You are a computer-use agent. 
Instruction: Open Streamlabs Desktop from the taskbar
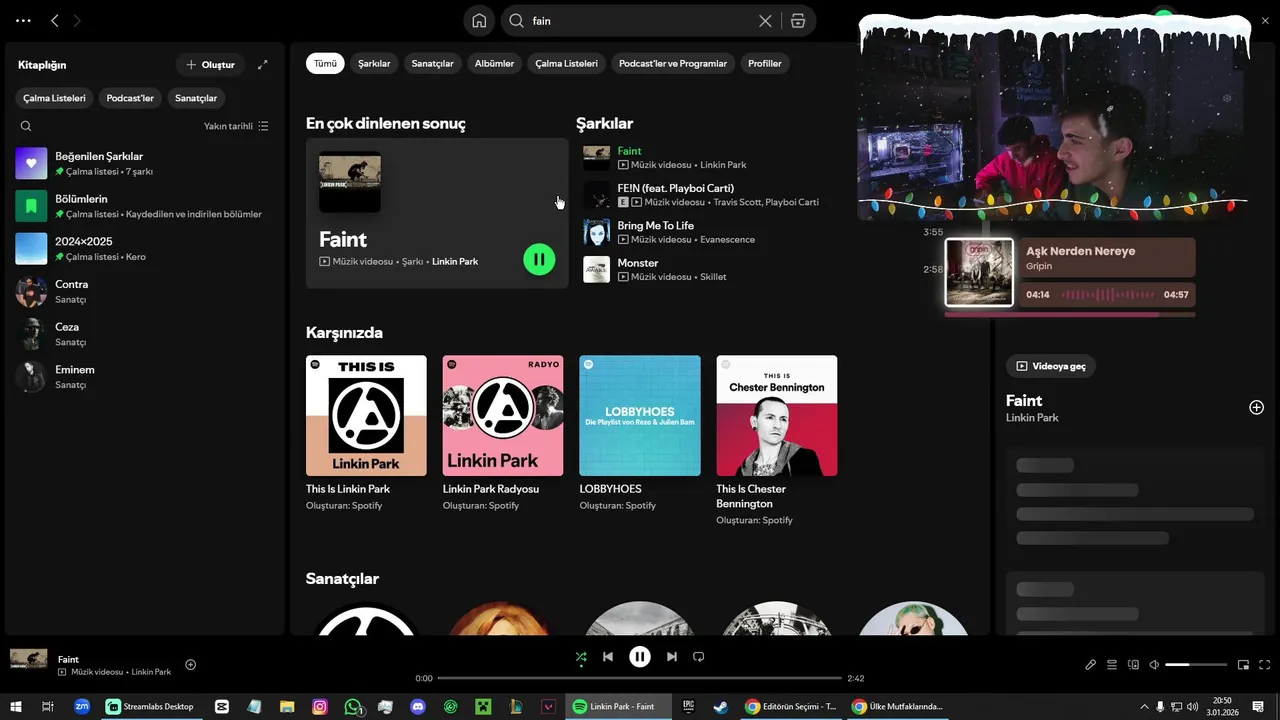[x=151, y=706]
